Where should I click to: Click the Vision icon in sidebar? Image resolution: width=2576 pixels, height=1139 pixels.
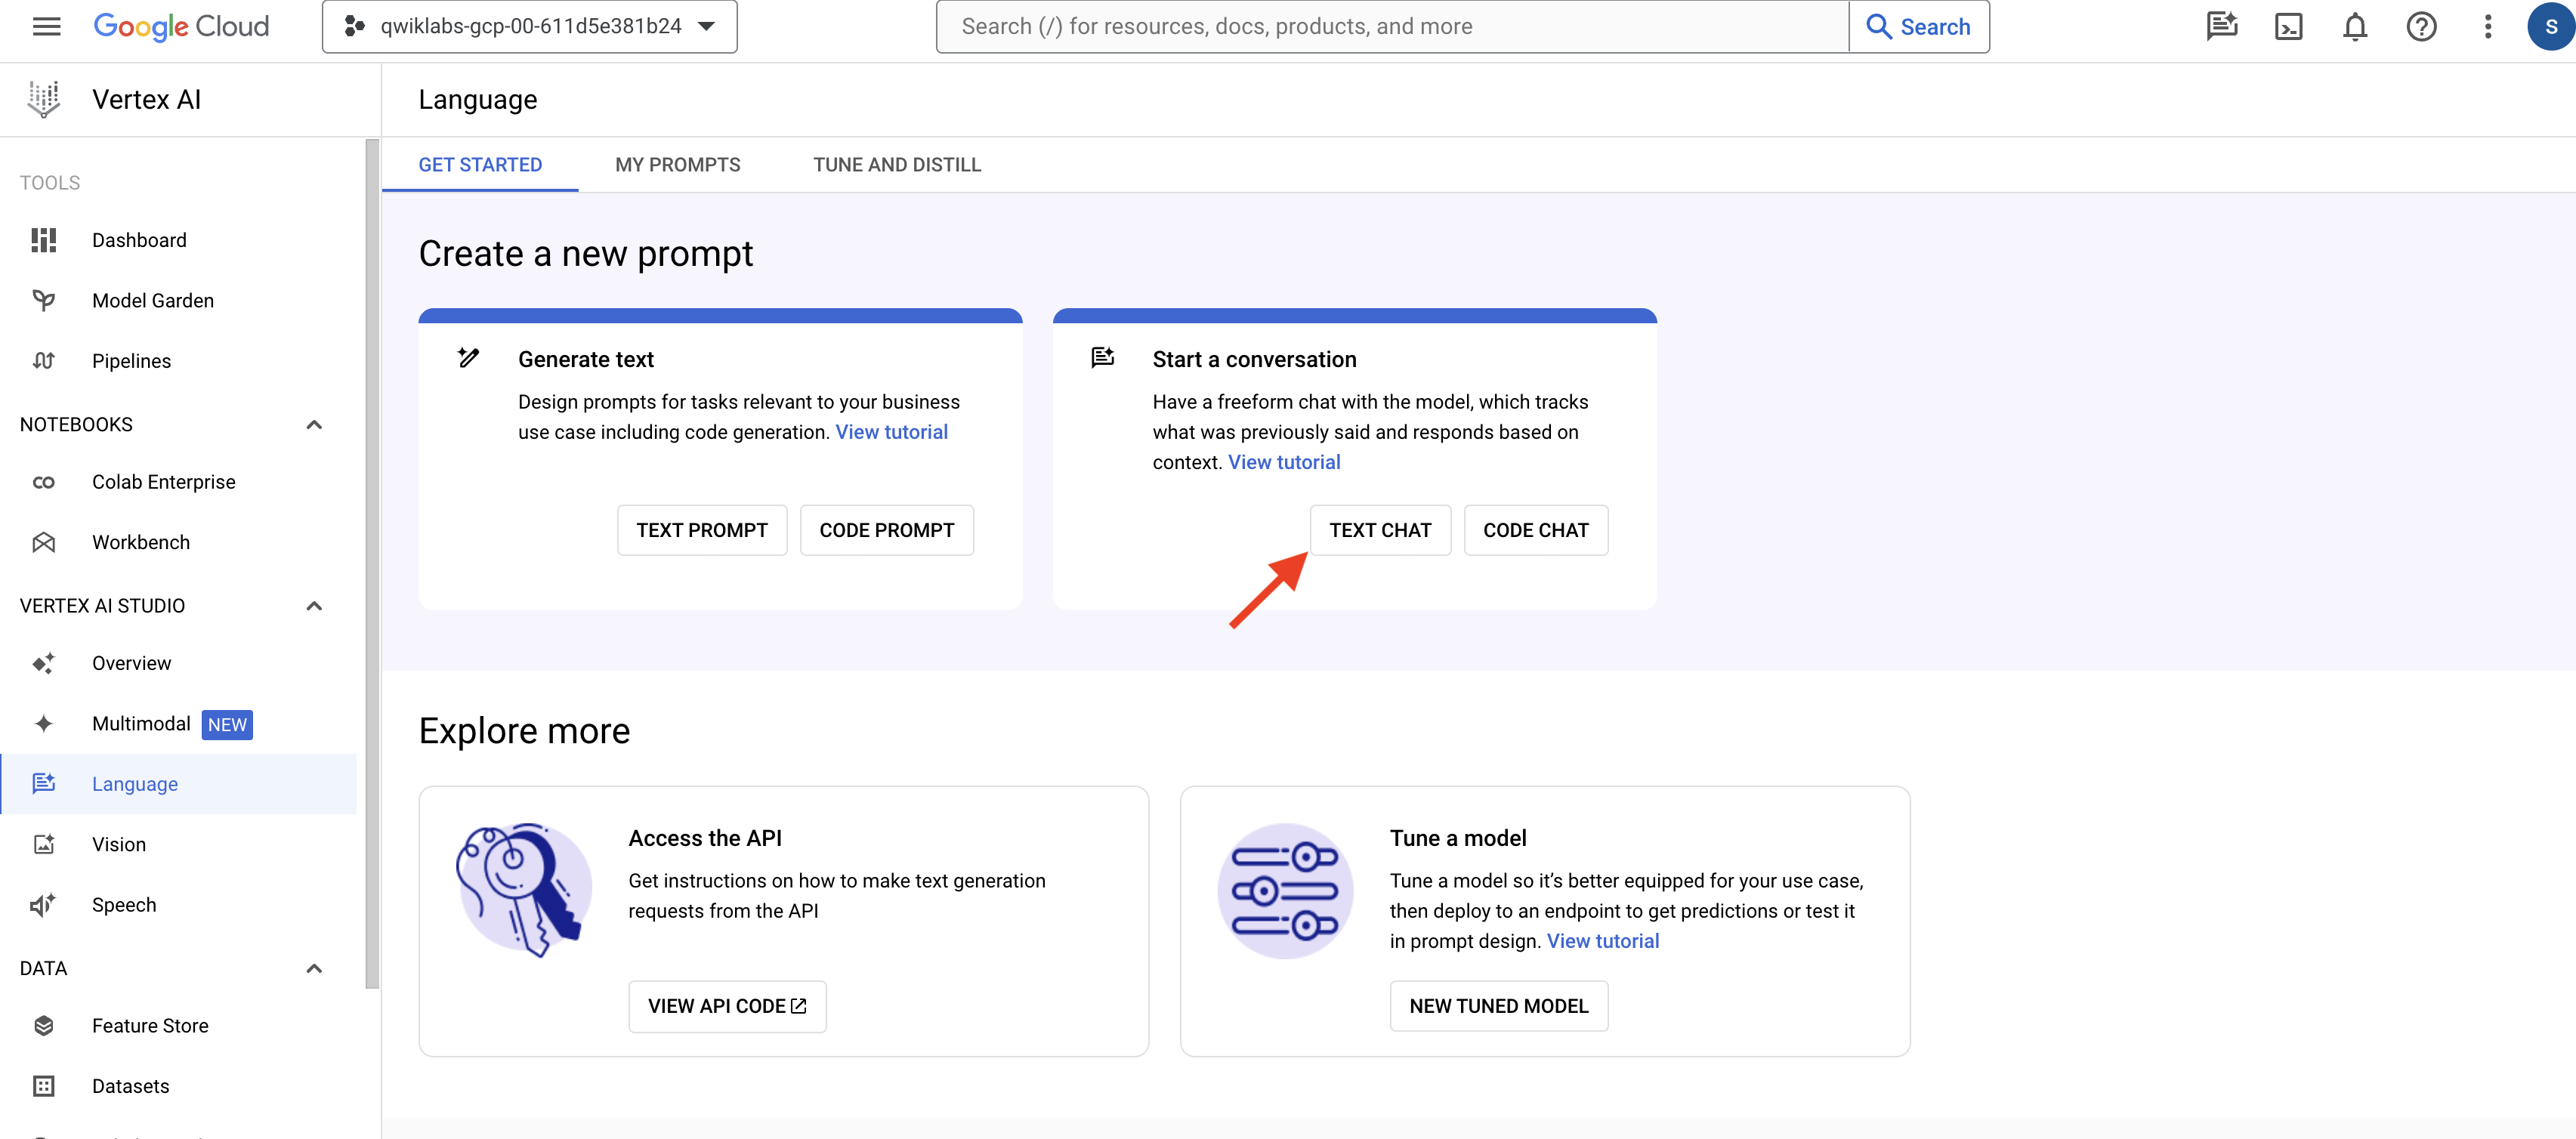(45, 843)
